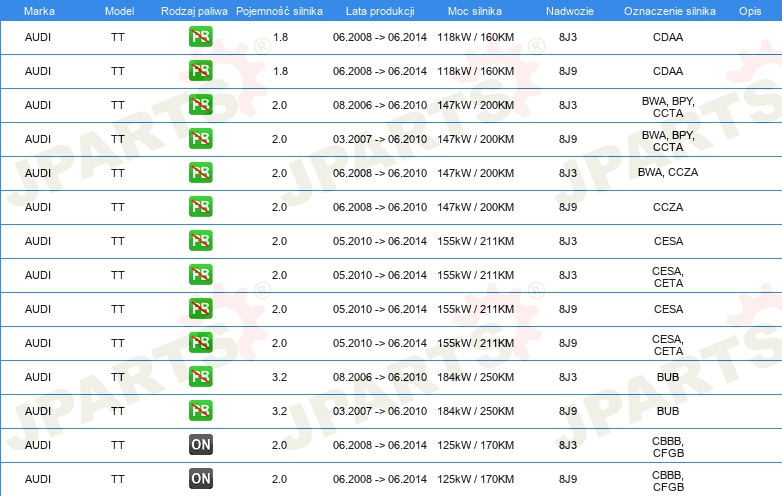Select 8J3 body cell in BWA, CCZA row
Screen dimensions: 782x496
(568, 173)
